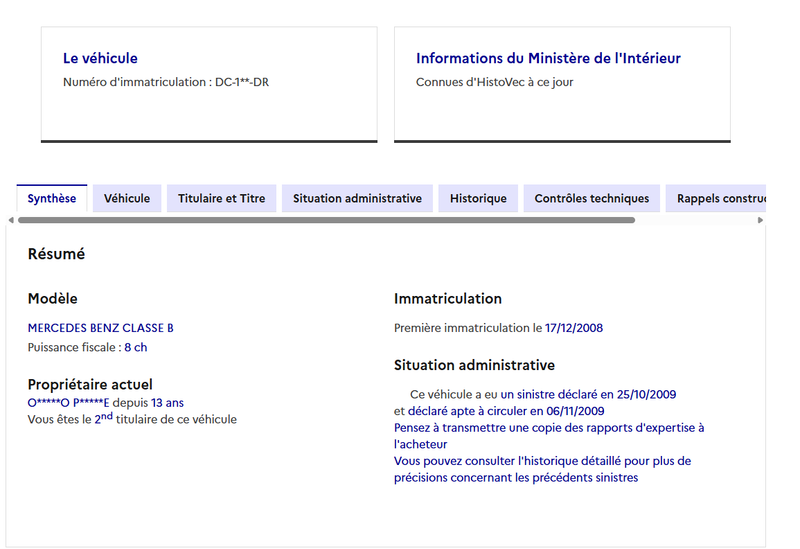Open the Synthèse tab
Viewport: 800px width, 549px height.
click(x=52, y=198)
